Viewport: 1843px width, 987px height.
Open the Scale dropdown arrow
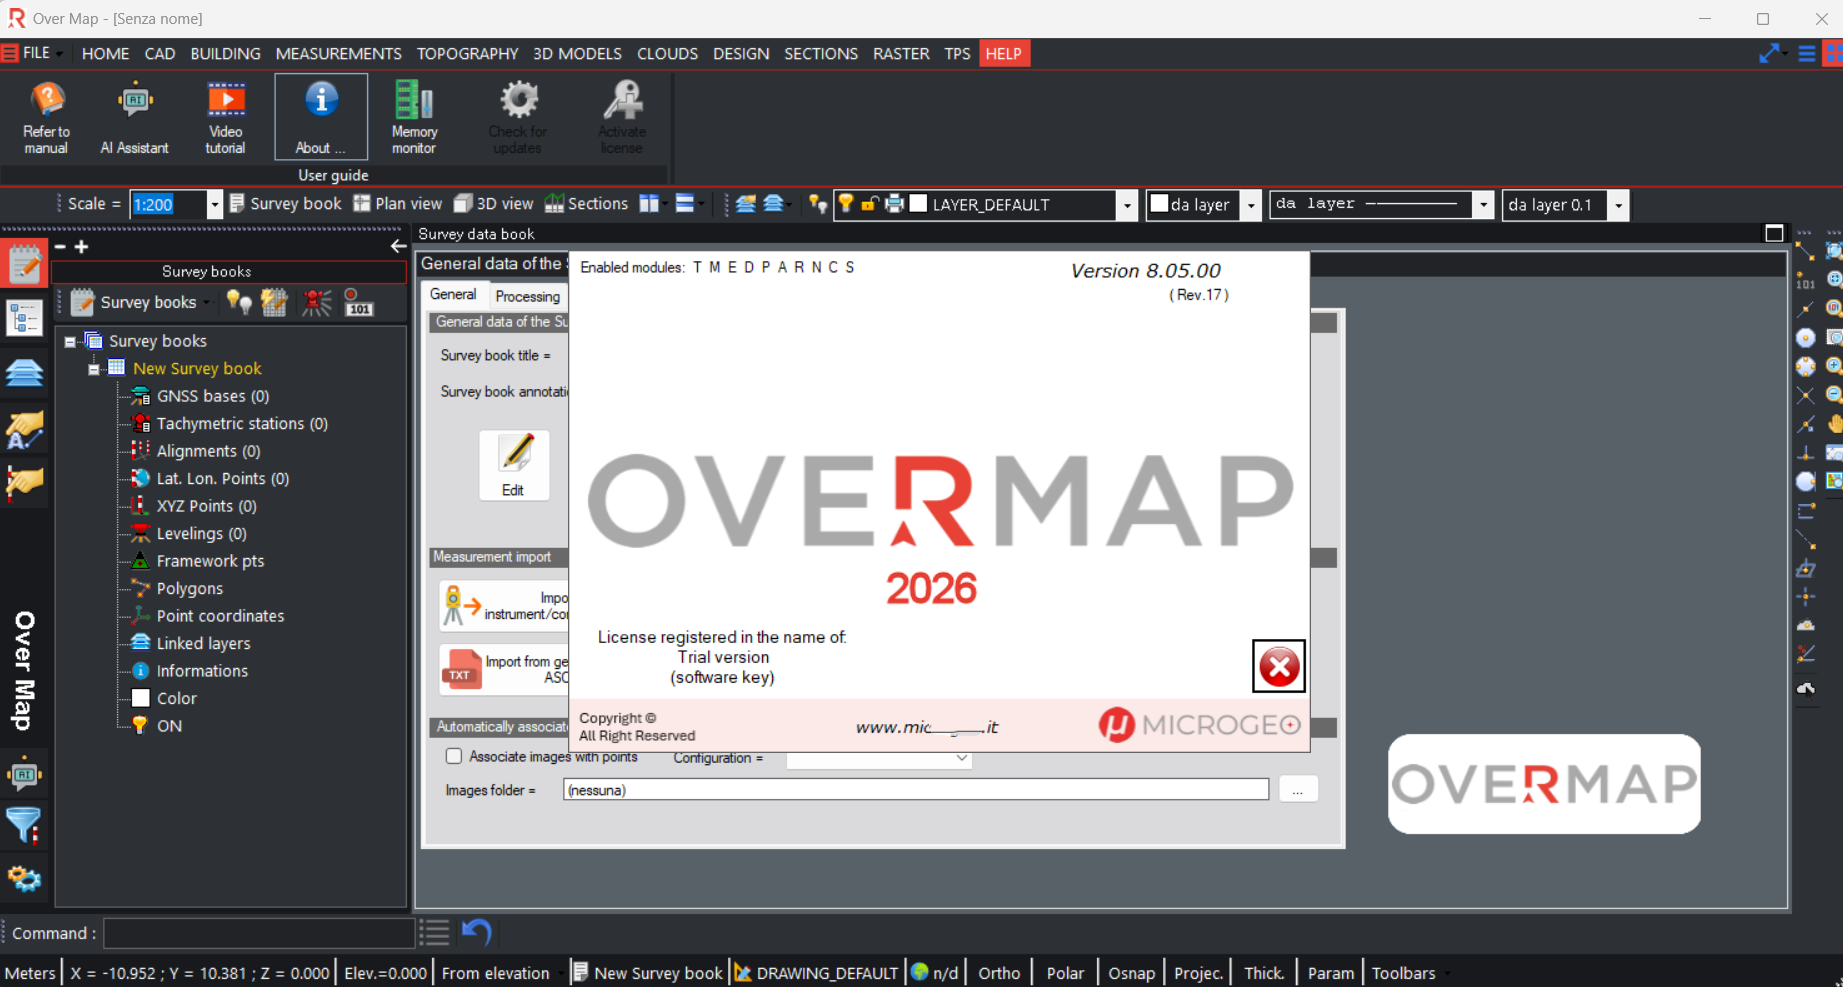(x=214, y=204)
